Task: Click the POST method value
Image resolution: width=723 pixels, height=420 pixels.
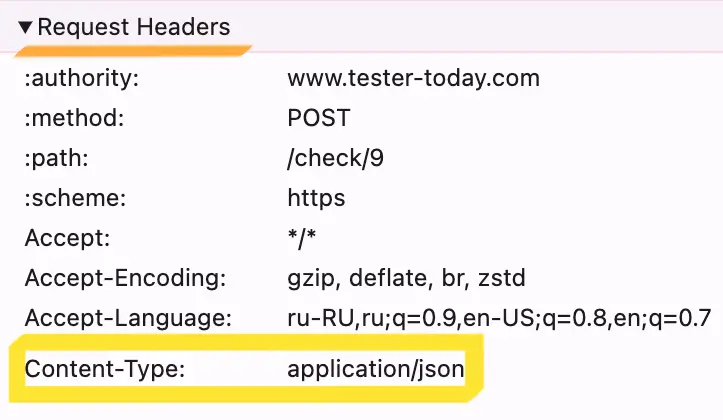Action: (318, 118)
